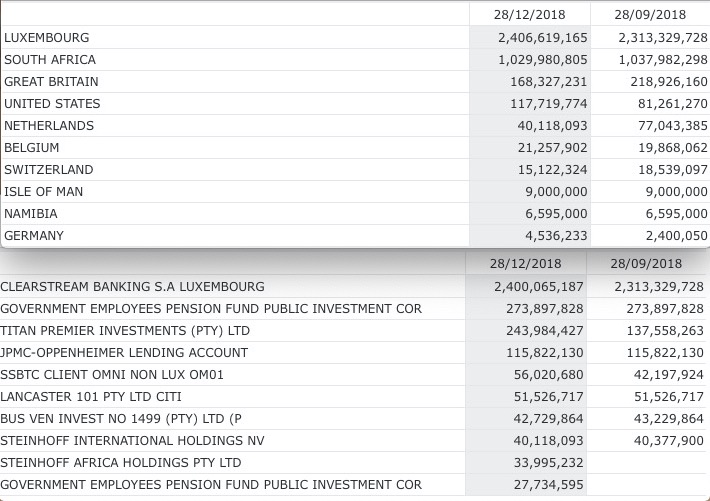Screen dimensions: 710x501
Task: Click the GERMANY row label
Action: coord(34,236)
